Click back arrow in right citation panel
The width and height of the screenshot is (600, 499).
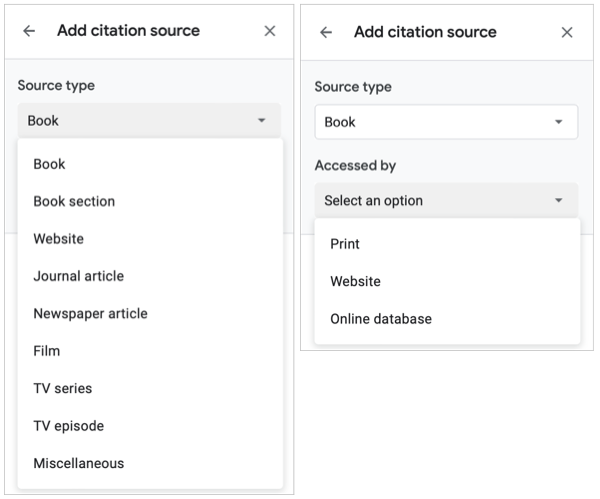pos(326,32)
